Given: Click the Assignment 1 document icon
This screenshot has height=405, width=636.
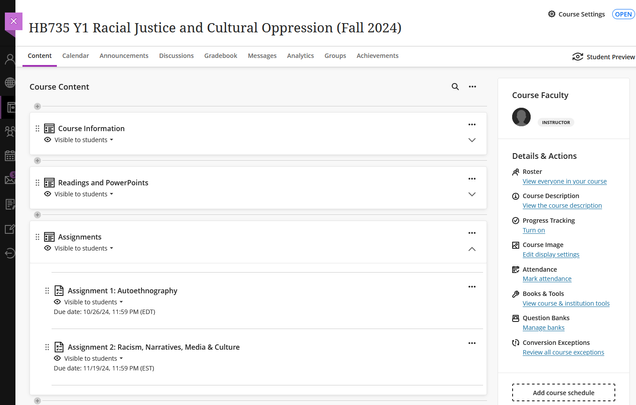Looking at the screenshot, I should pos(59,290).
